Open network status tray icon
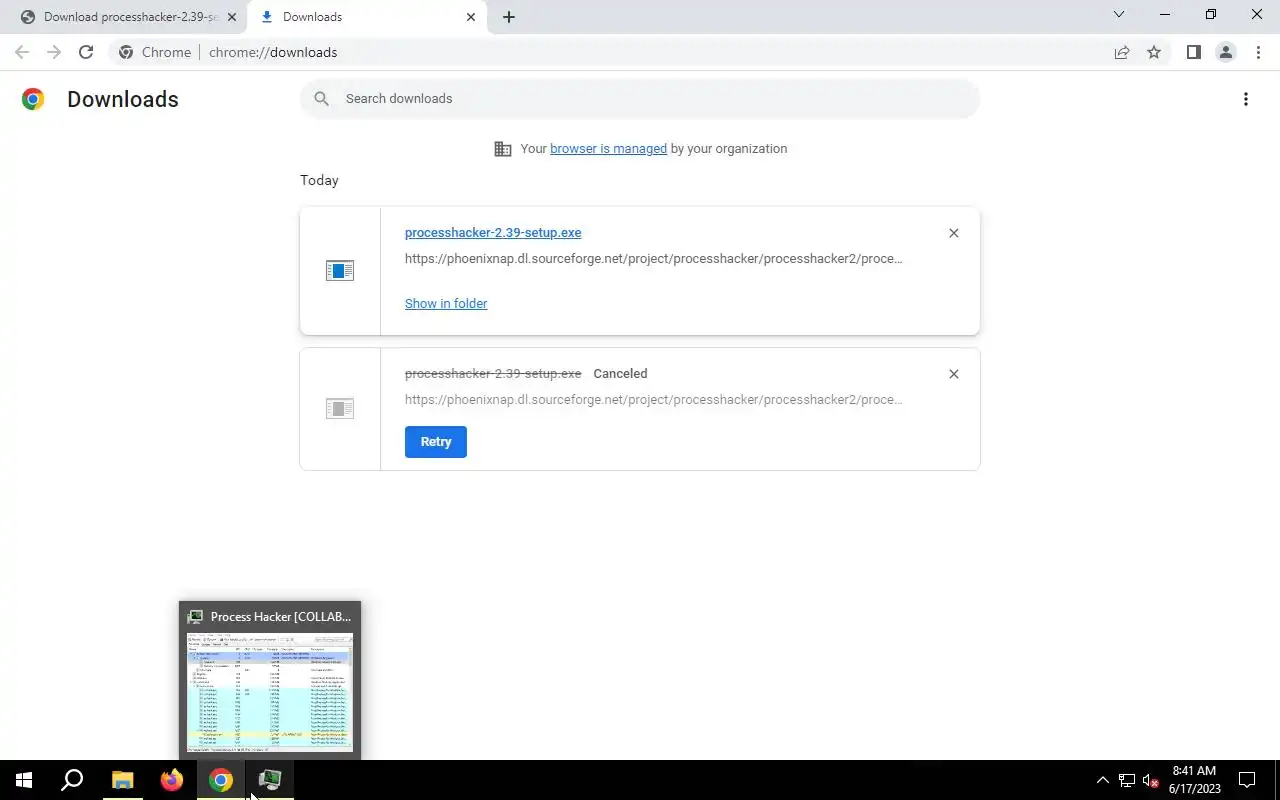 1127,780
